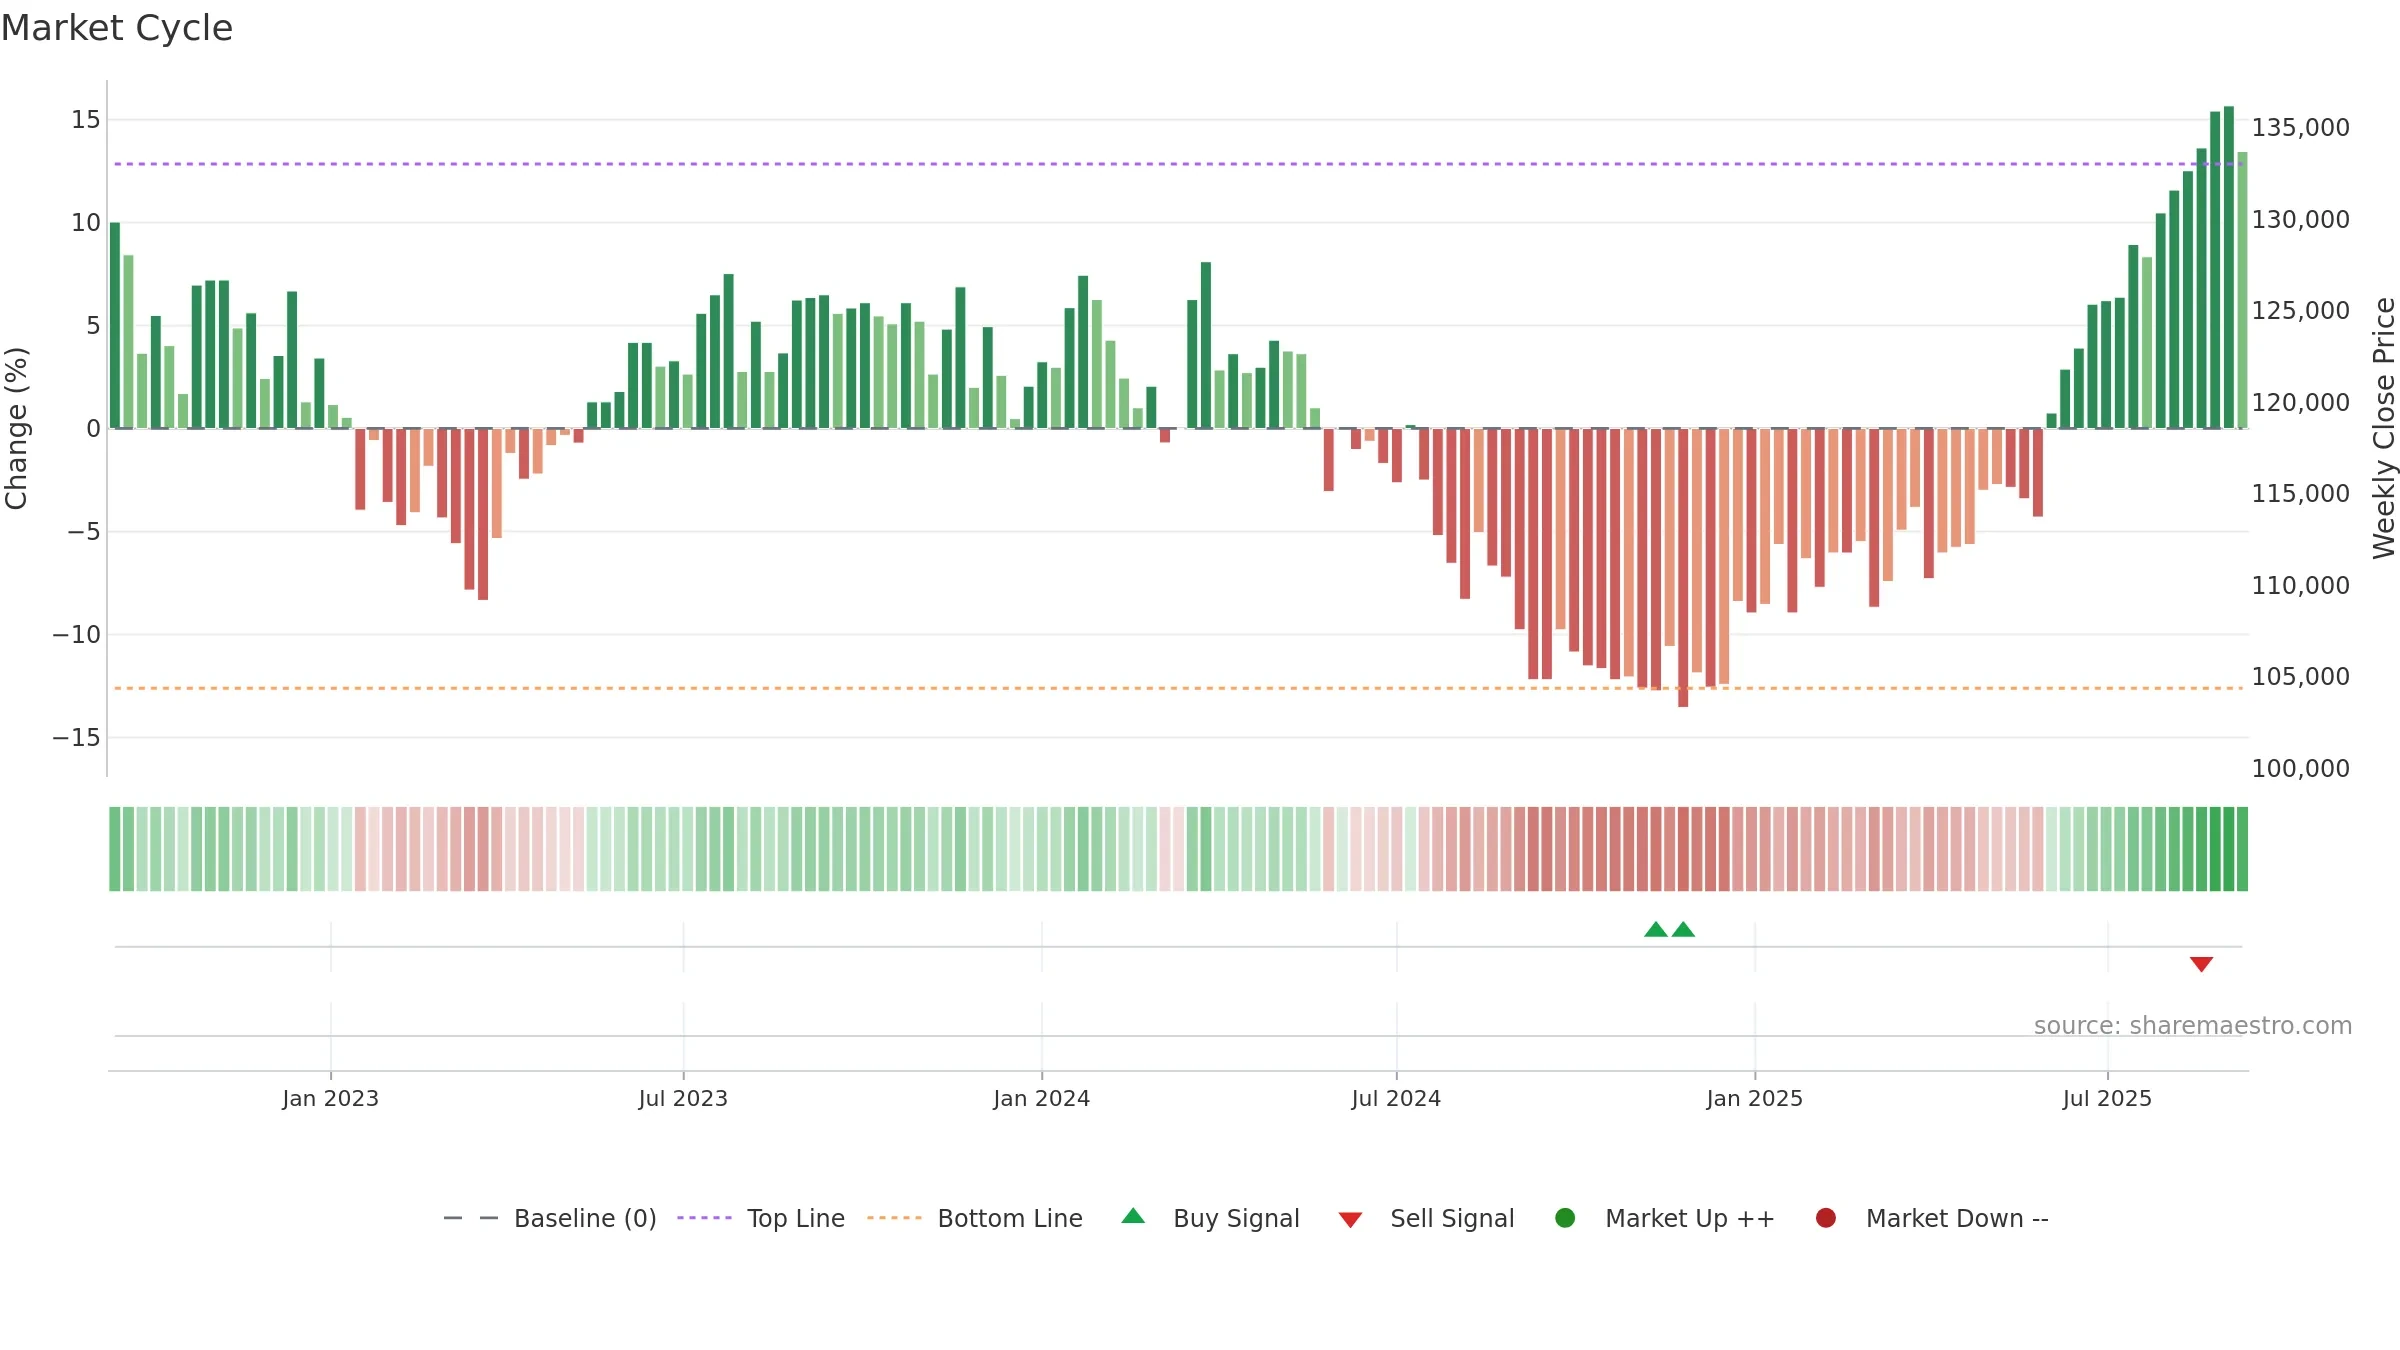
Task: Click the Weekly Close Price axis title
Action: (2384, 428)
